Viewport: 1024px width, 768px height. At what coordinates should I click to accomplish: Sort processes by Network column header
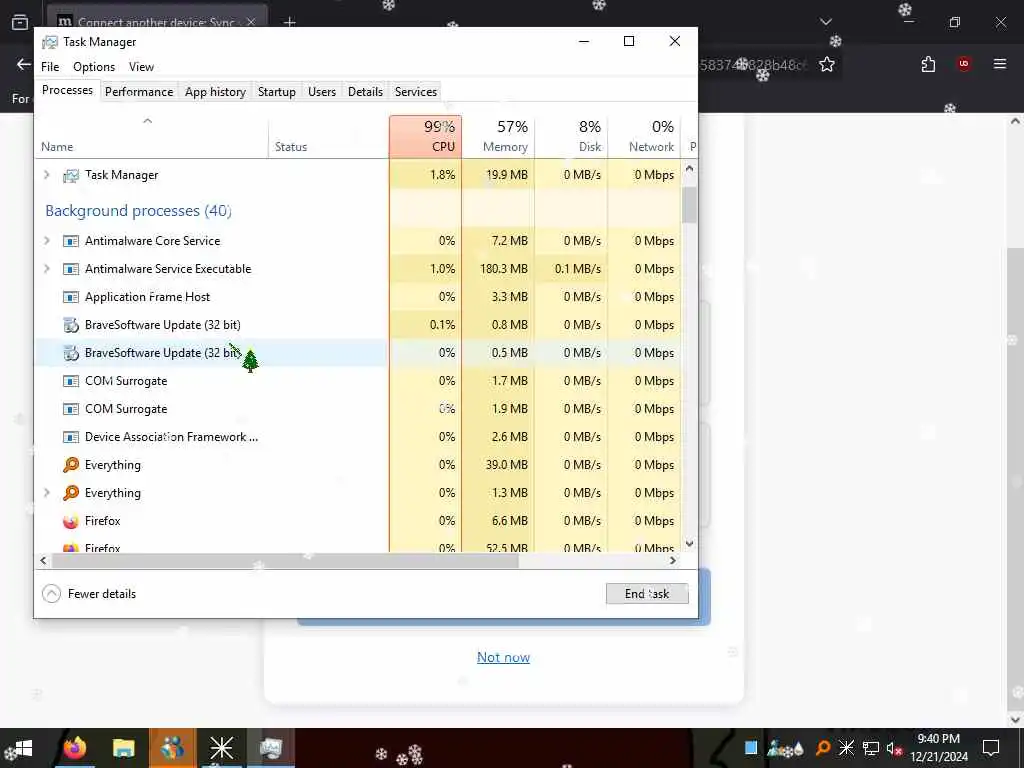click(645, 136)
